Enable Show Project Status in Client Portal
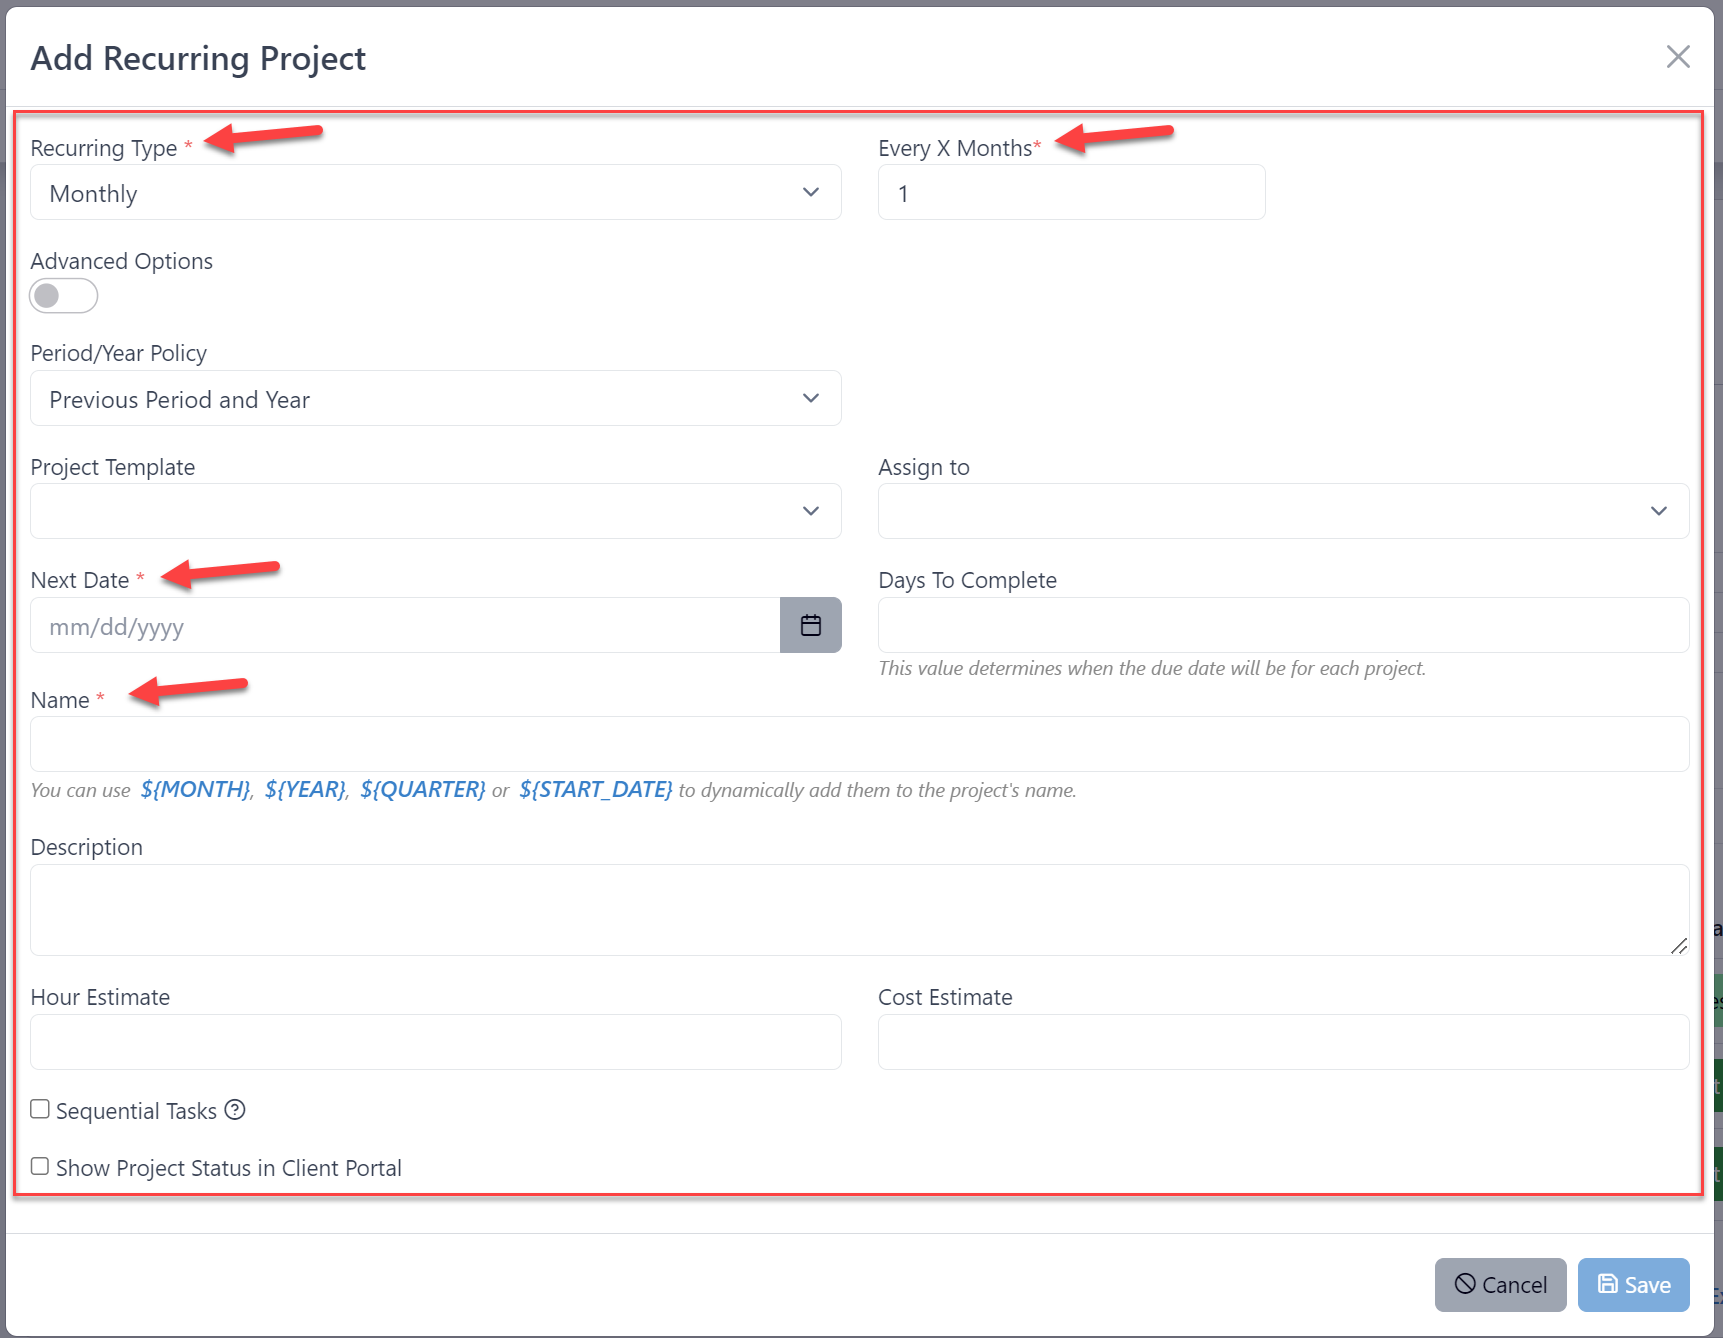The image size is (1723, 1338). point(40,1166)
